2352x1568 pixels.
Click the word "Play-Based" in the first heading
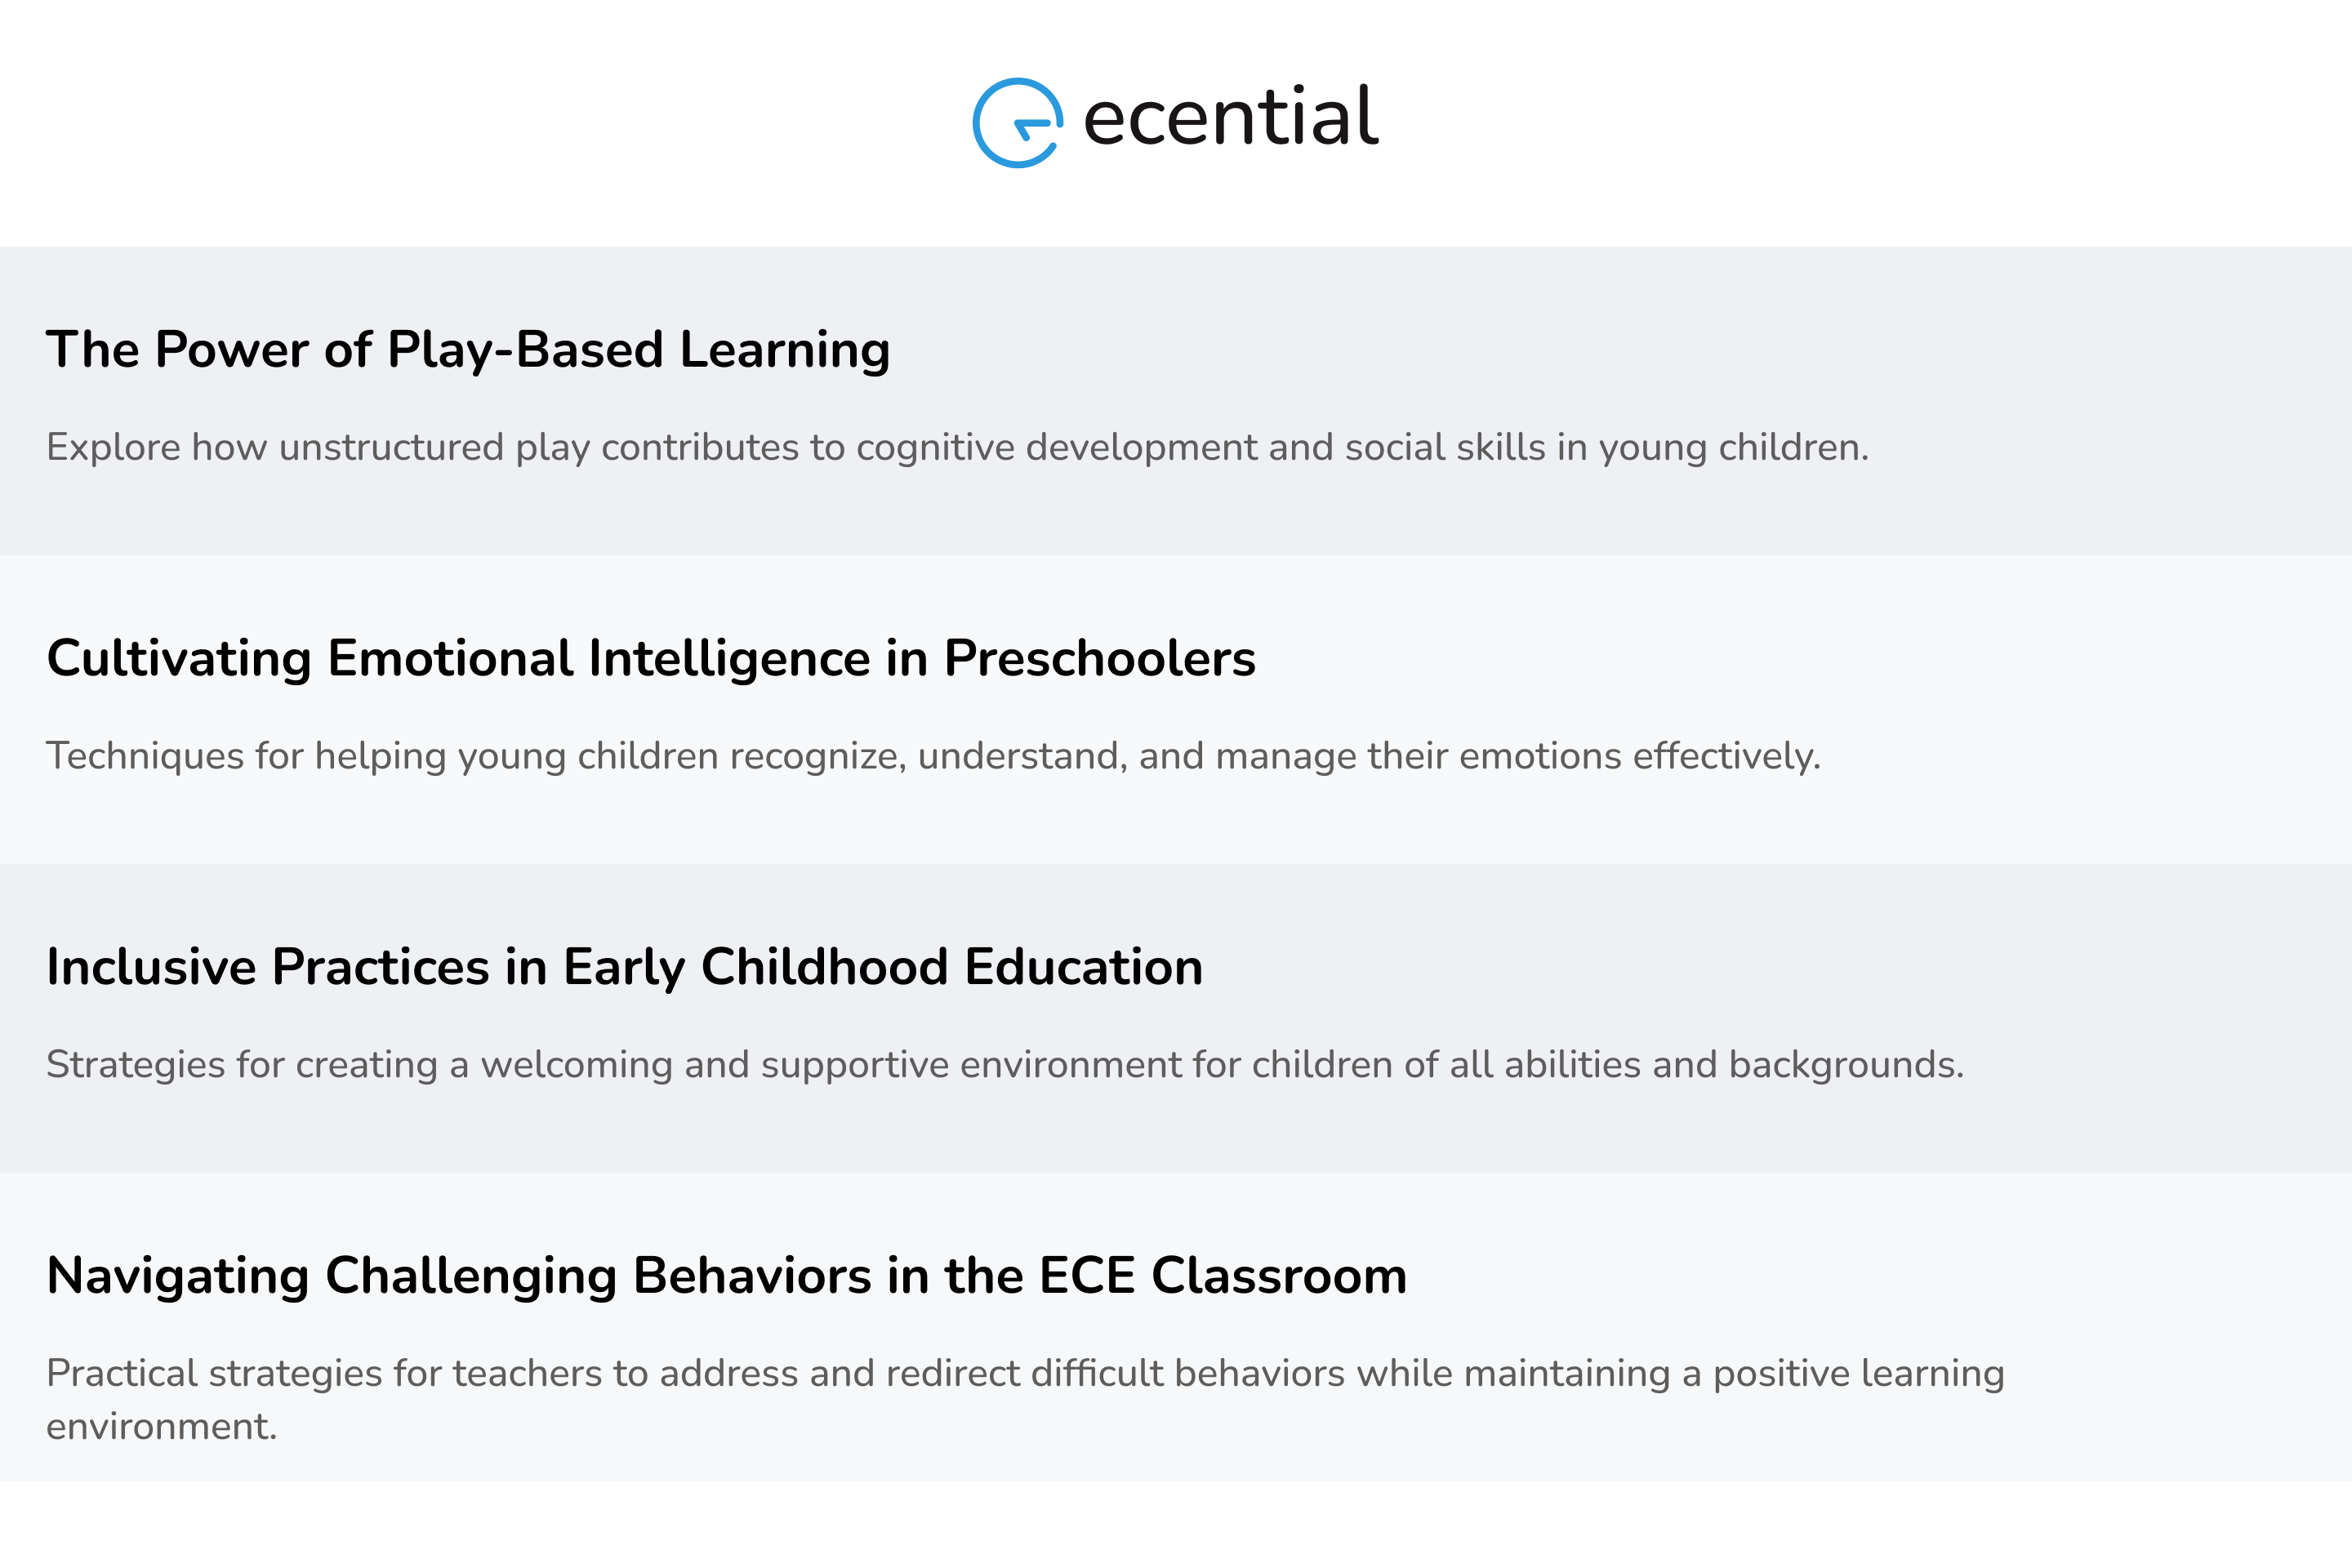[x=526, y=350]
